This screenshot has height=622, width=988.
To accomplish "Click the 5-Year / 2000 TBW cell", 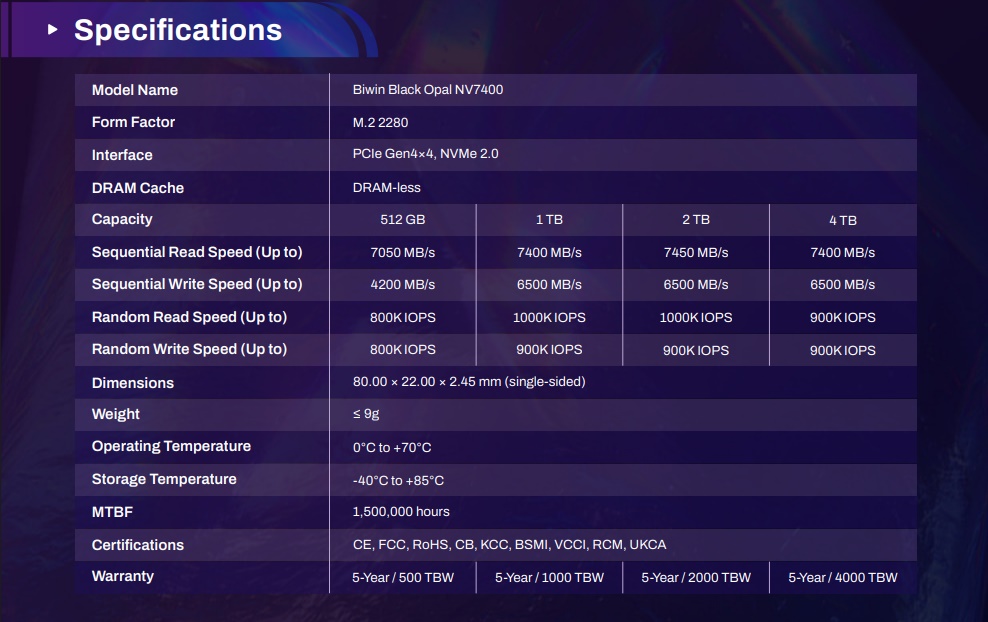I will pyautogui.click(x=696, y=577).
